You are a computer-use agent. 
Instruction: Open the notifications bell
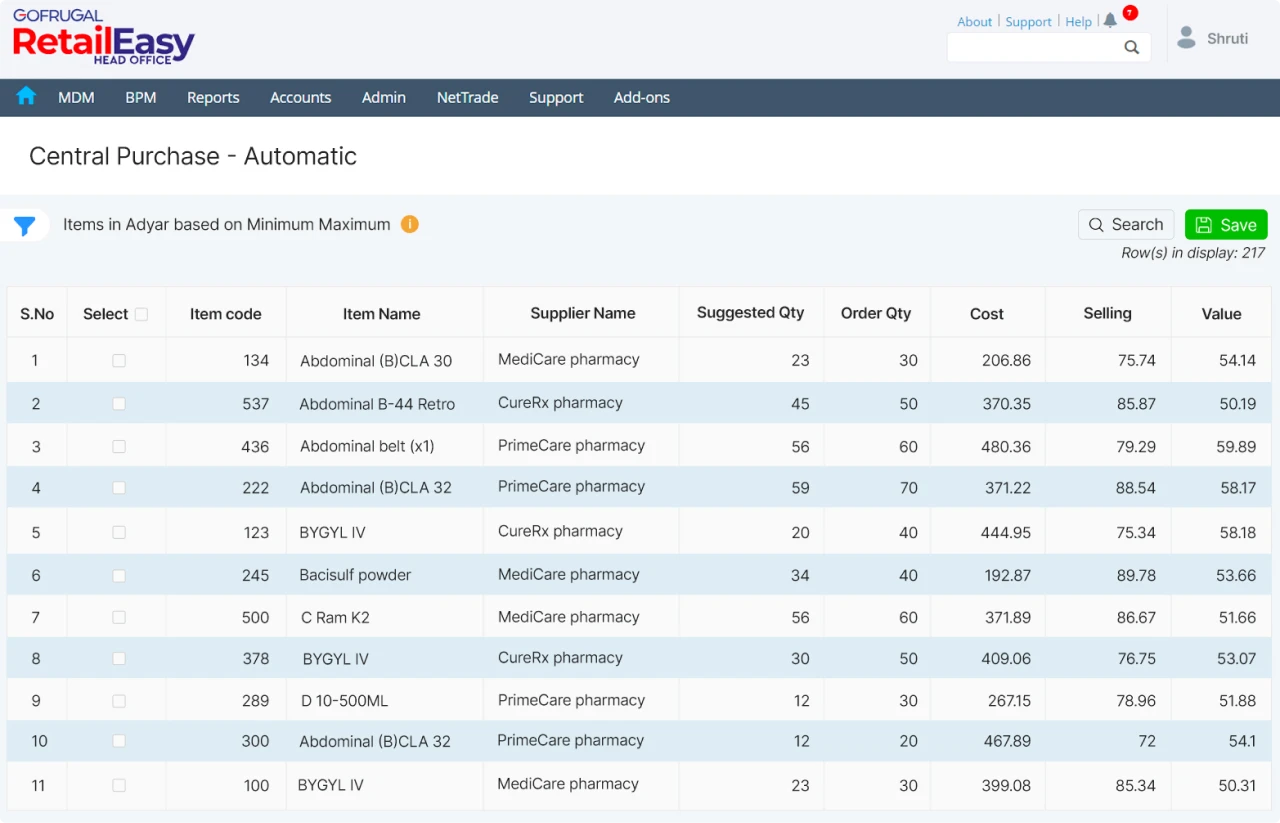[1110, 19]
